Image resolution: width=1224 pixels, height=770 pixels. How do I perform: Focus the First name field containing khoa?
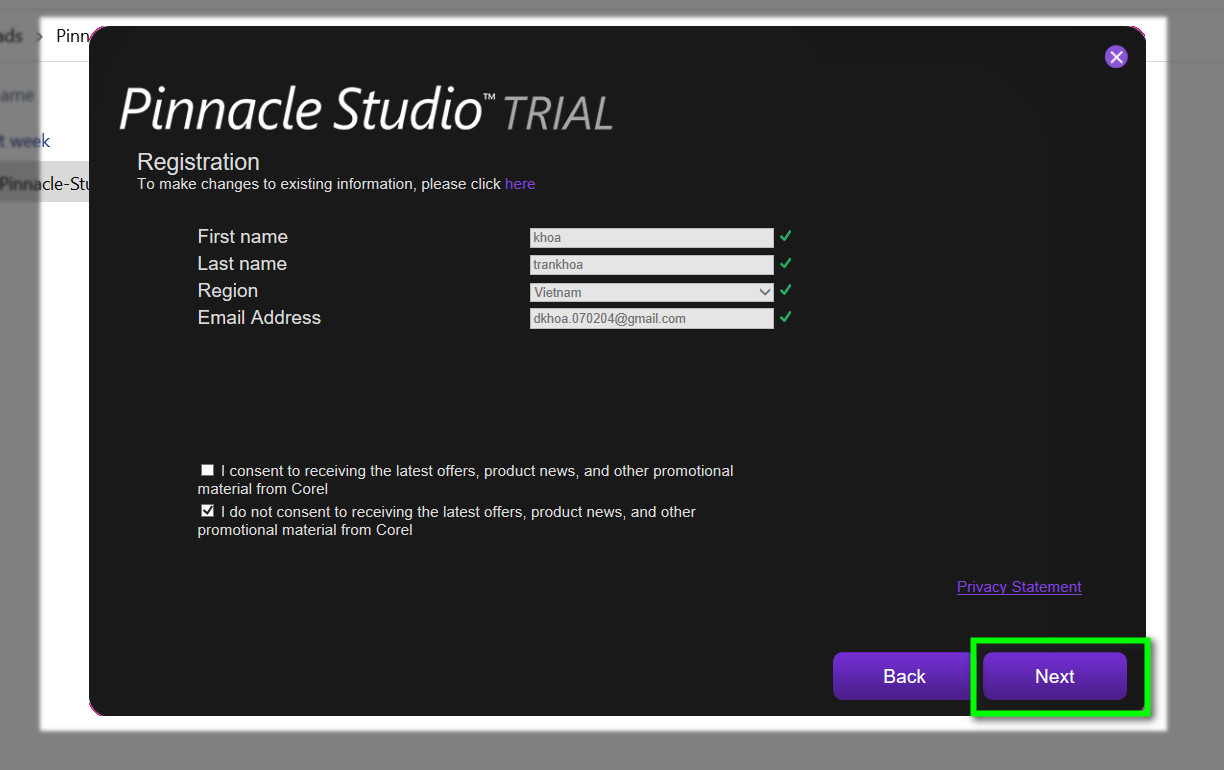(x=652, y=238)
